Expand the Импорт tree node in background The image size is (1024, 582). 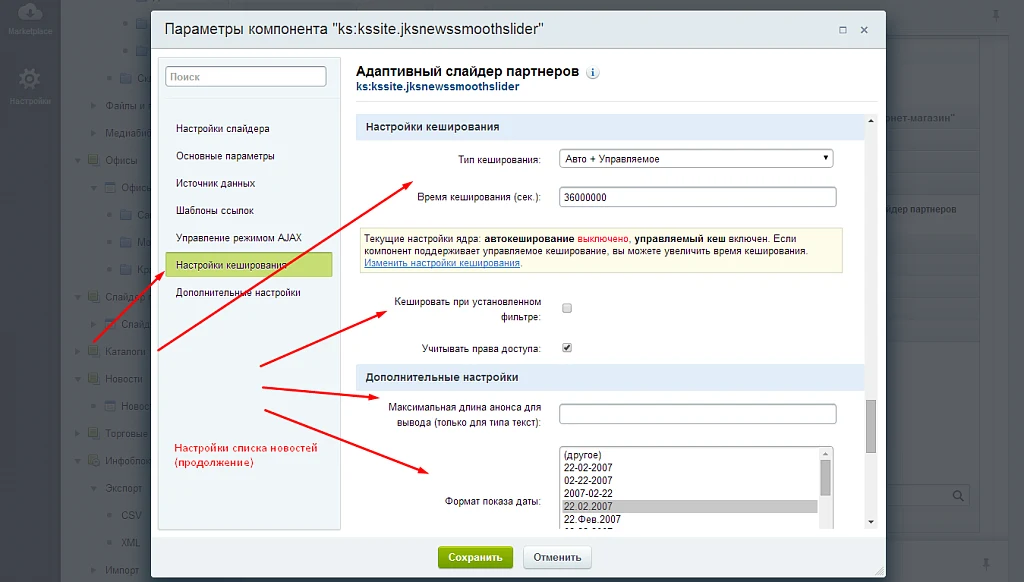click(x=93, y=570)
